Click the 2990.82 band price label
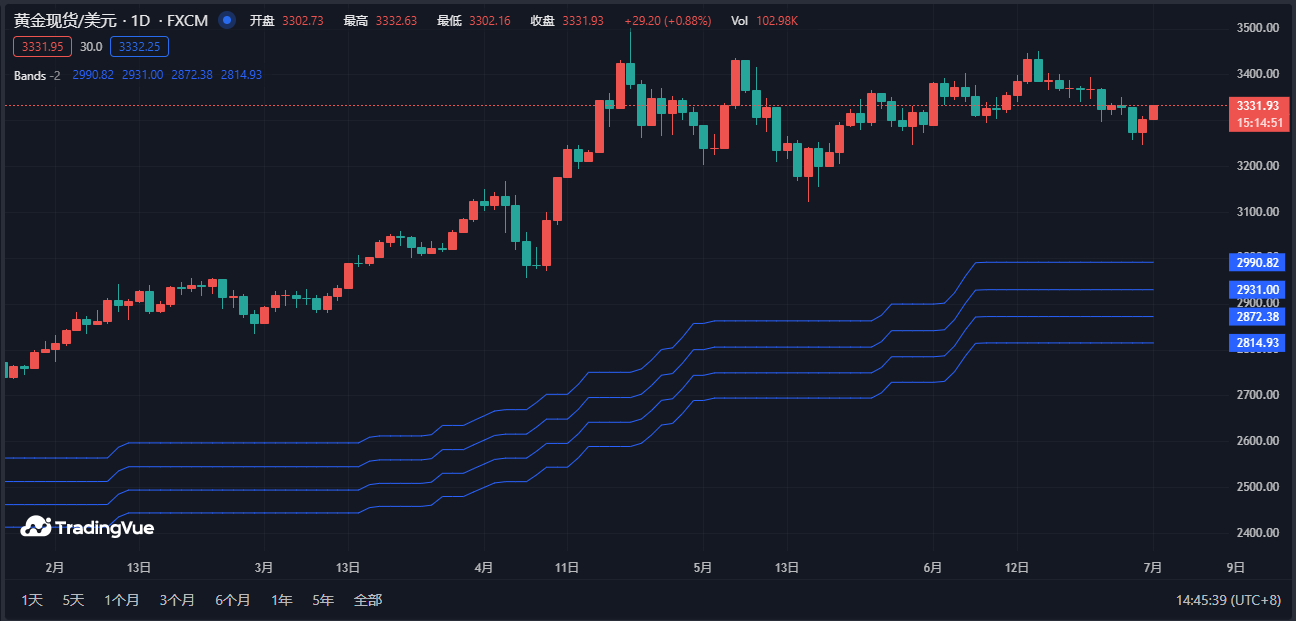Viewport: 1296px width, 621px height. pos(1257,263)
